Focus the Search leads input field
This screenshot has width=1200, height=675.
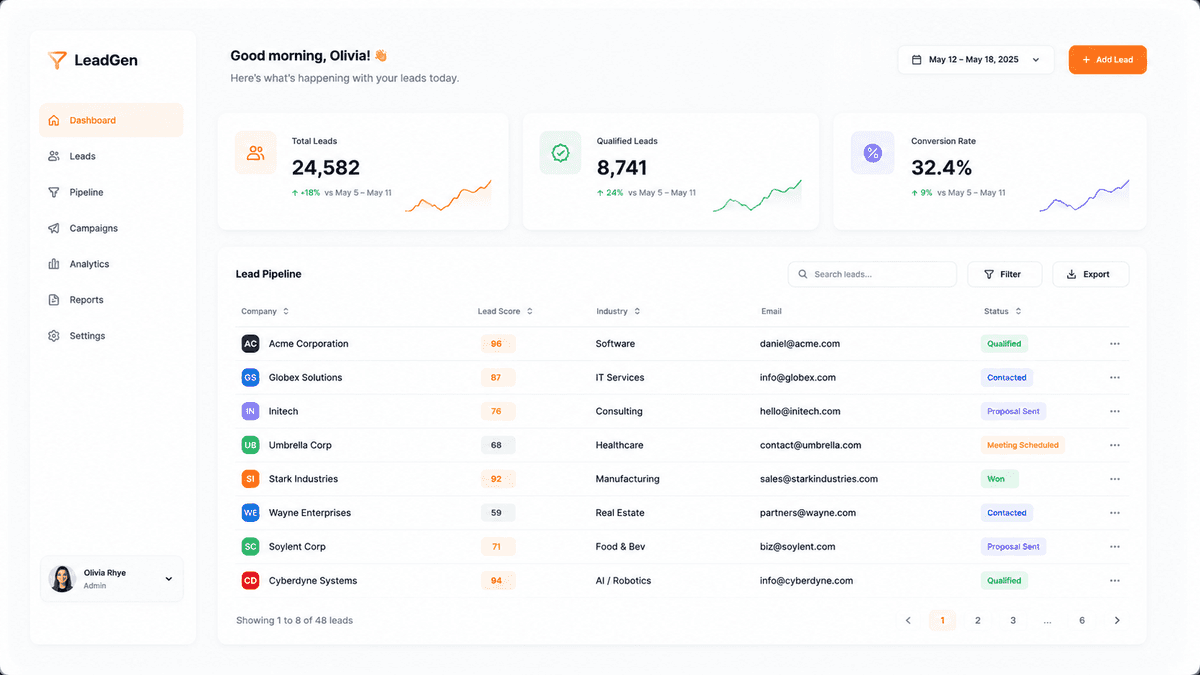click(872, 274)
